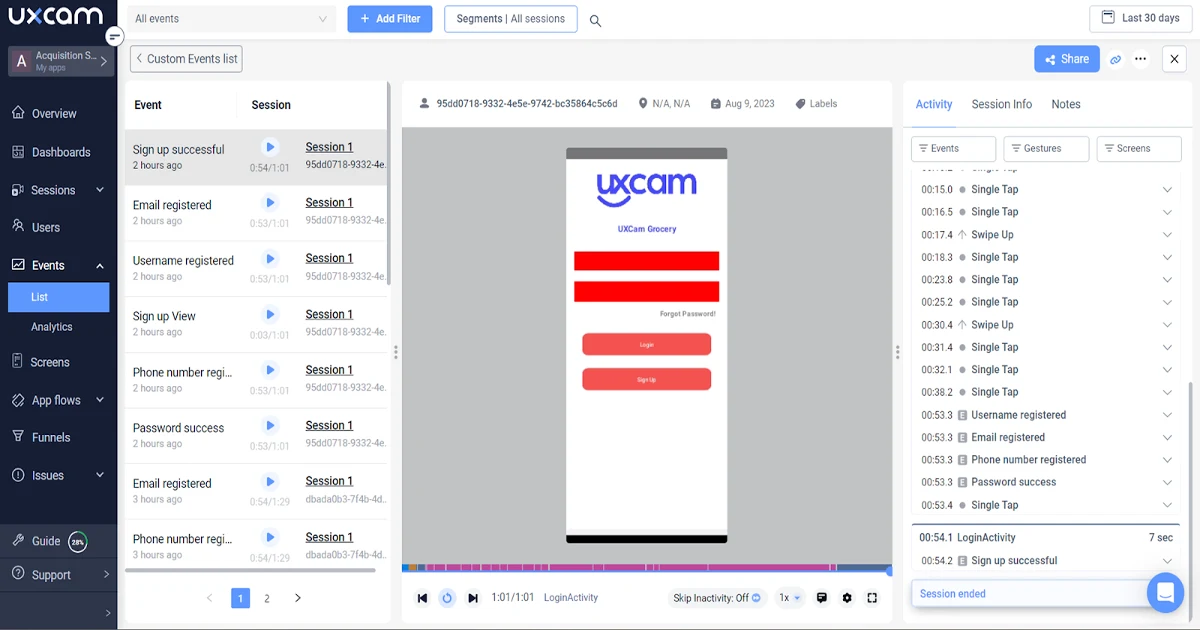Screen dimensions: 1200x630
Task: Open player settings gear icon
Action: coord(847,598)
